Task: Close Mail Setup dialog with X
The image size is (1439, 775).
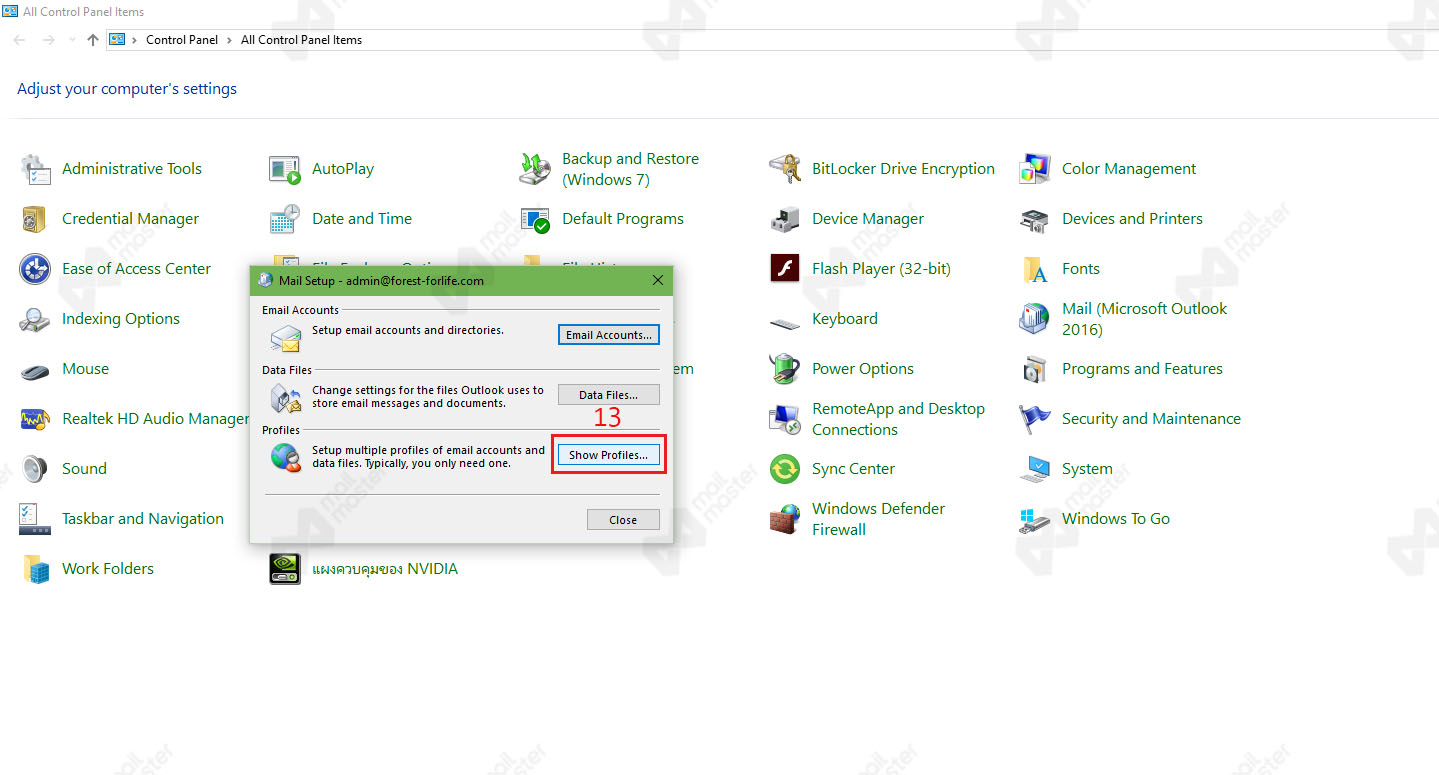Action: (657, 281)
